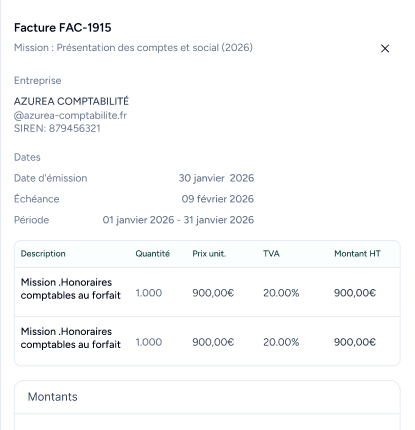Click the first row's 'Mission .Honoraires comptables au forfait' description
This screenshot has width=415, height=430.
pos(71,289)
